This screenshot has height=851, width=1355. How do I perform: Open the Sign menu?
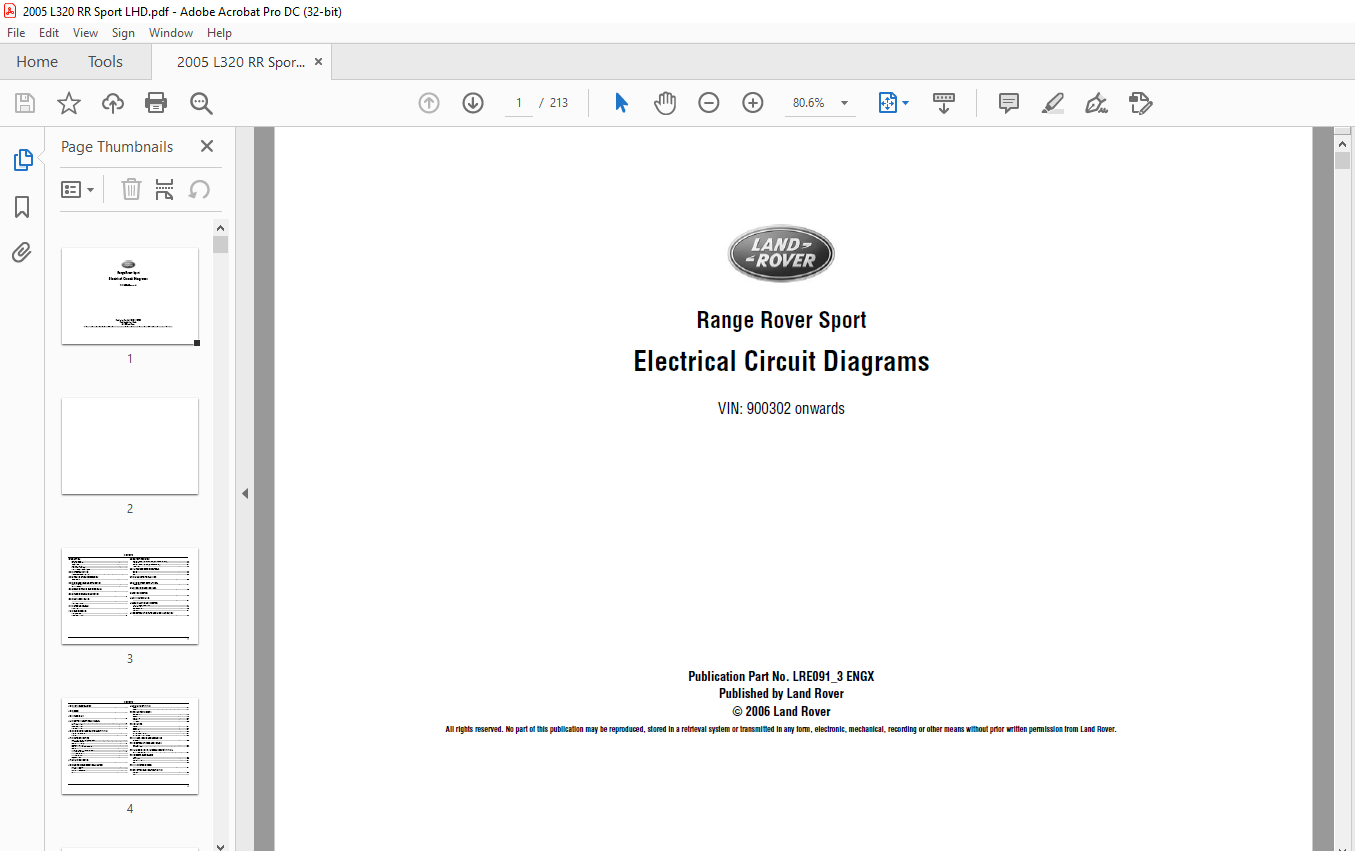point(123,33)
